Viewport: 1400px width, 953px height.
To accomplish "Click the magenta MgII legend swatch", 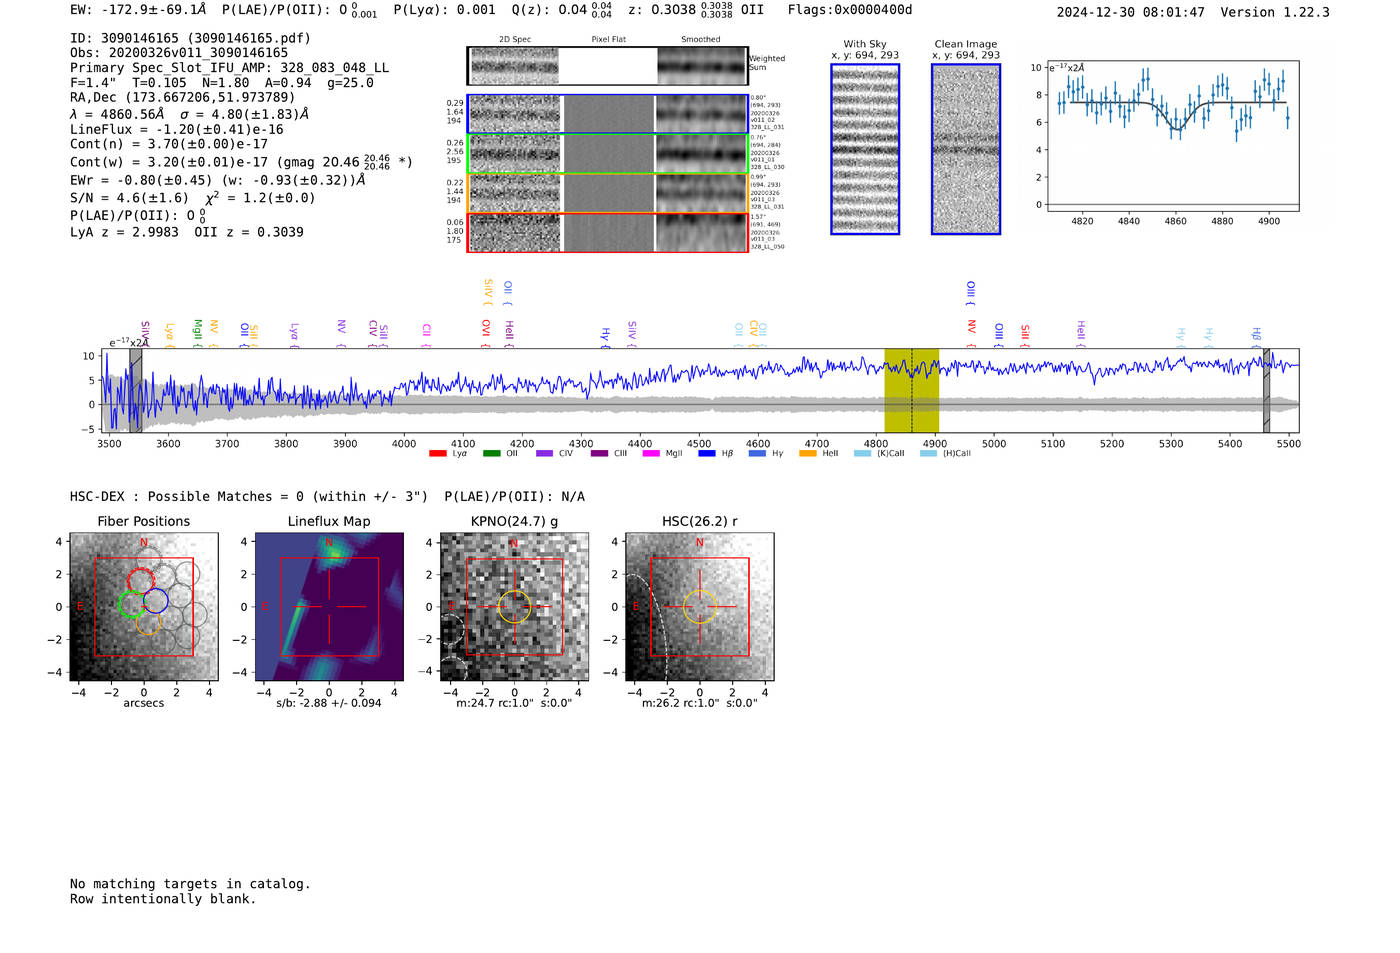I will (x=650, y=454).
